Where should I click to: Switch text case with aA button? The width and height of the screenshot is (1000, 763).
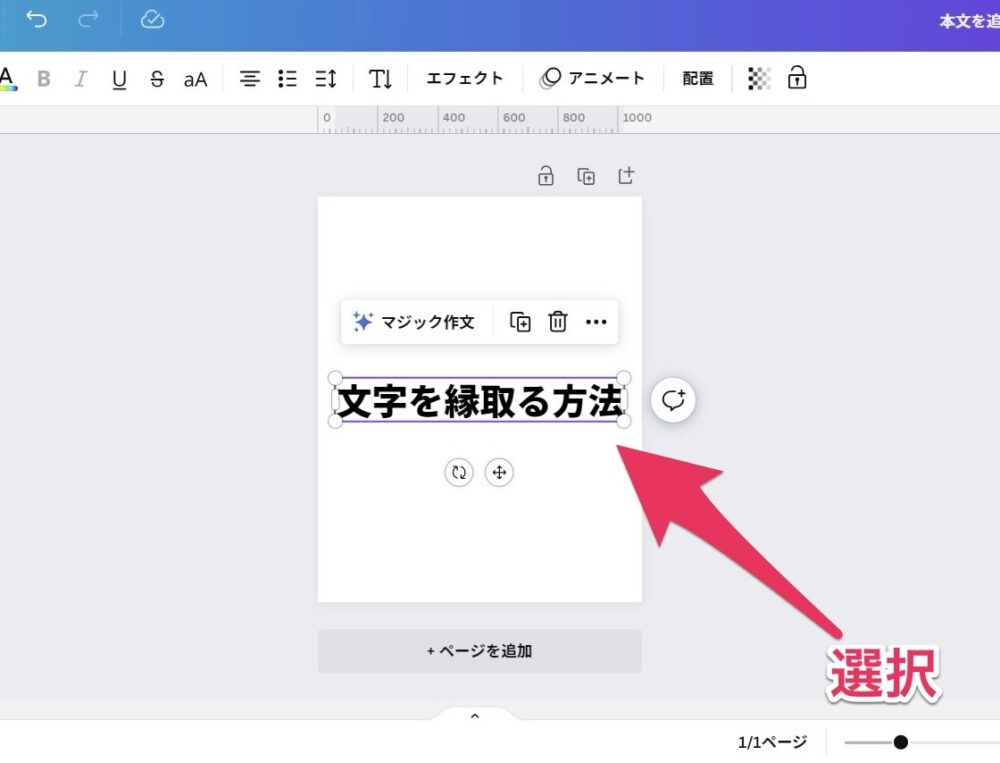(x=195, y=79)
